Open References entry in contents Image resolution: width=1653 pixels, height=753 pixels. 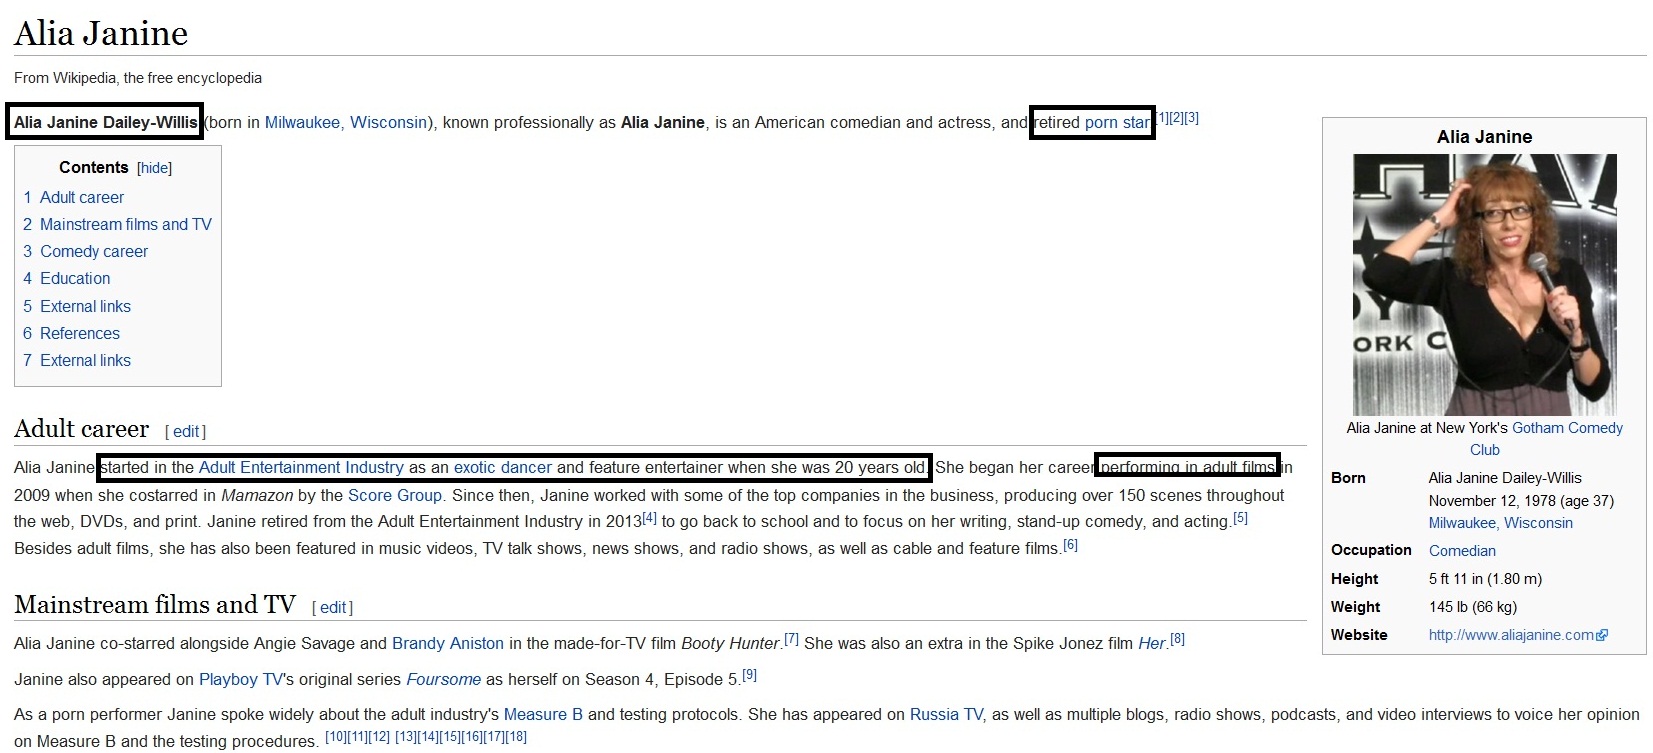click(79, 334)
